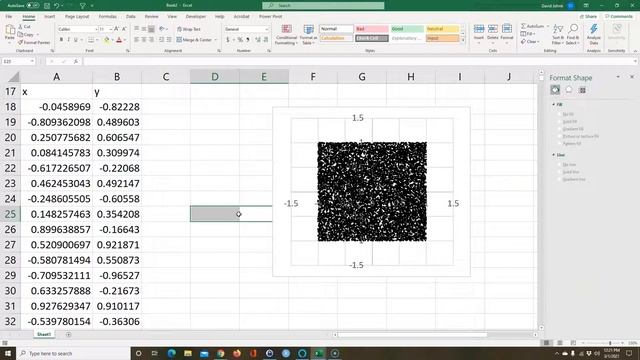The image size is (640, 360).
Task: Apply Bold formatting in the Font group
Action: pyautogui.click(x=61, y=40)
